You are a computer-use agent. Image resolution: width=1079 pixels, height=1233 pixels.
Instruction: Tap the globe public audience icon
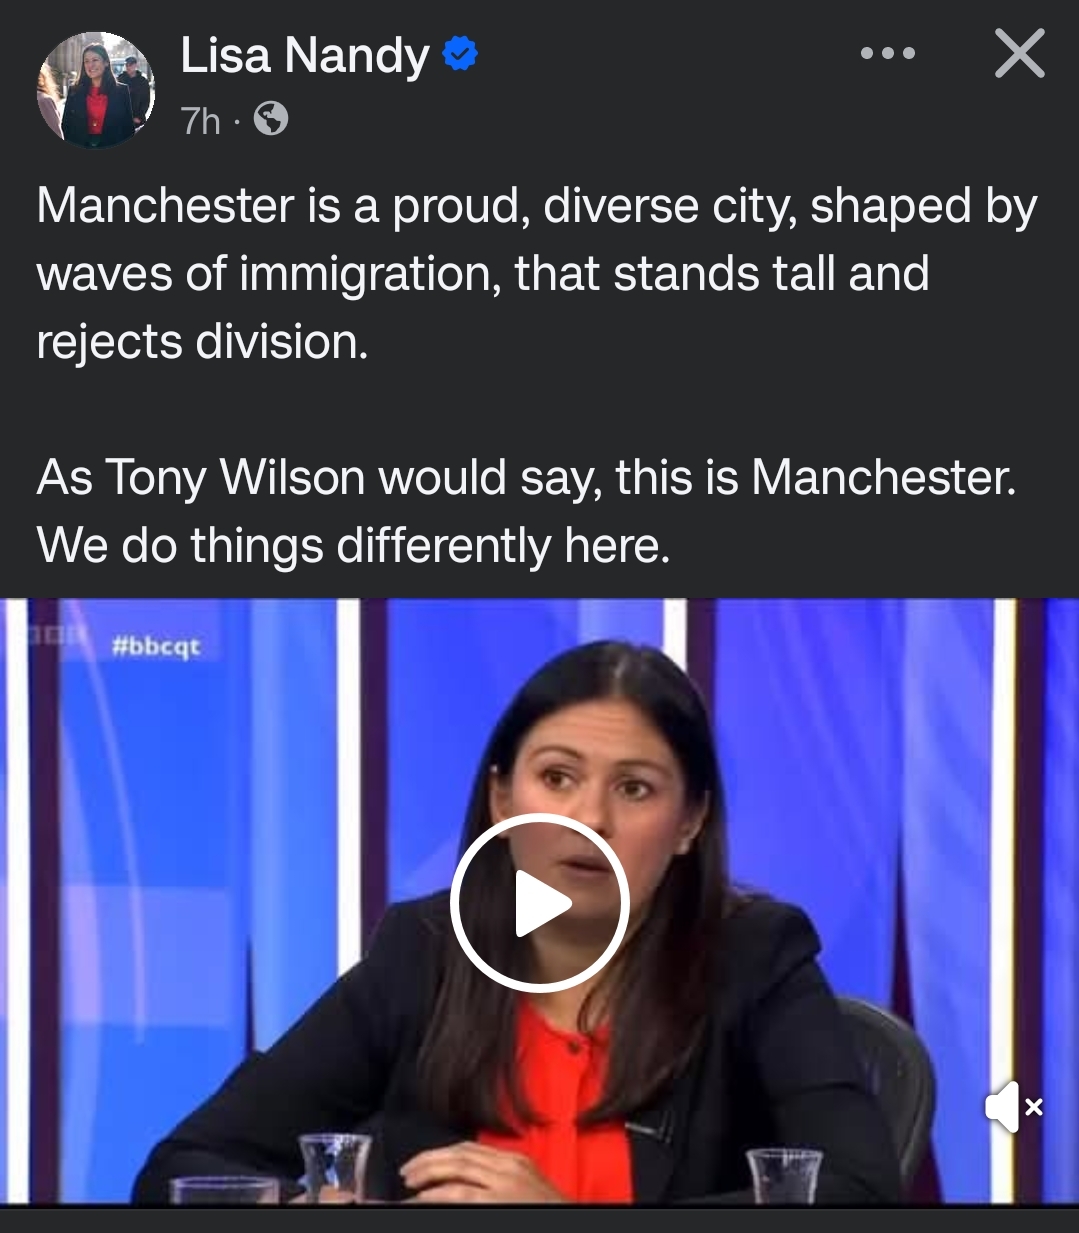point(271,119)
